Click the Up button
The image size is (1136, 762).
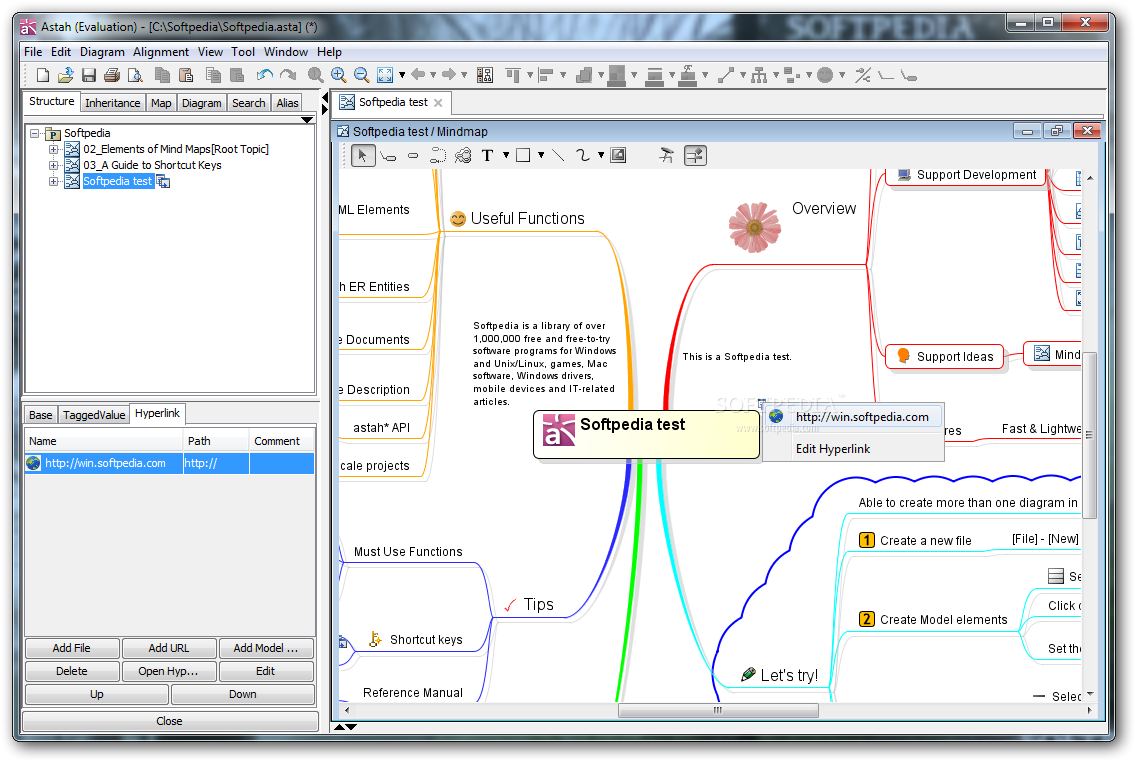tap(96, 694)
